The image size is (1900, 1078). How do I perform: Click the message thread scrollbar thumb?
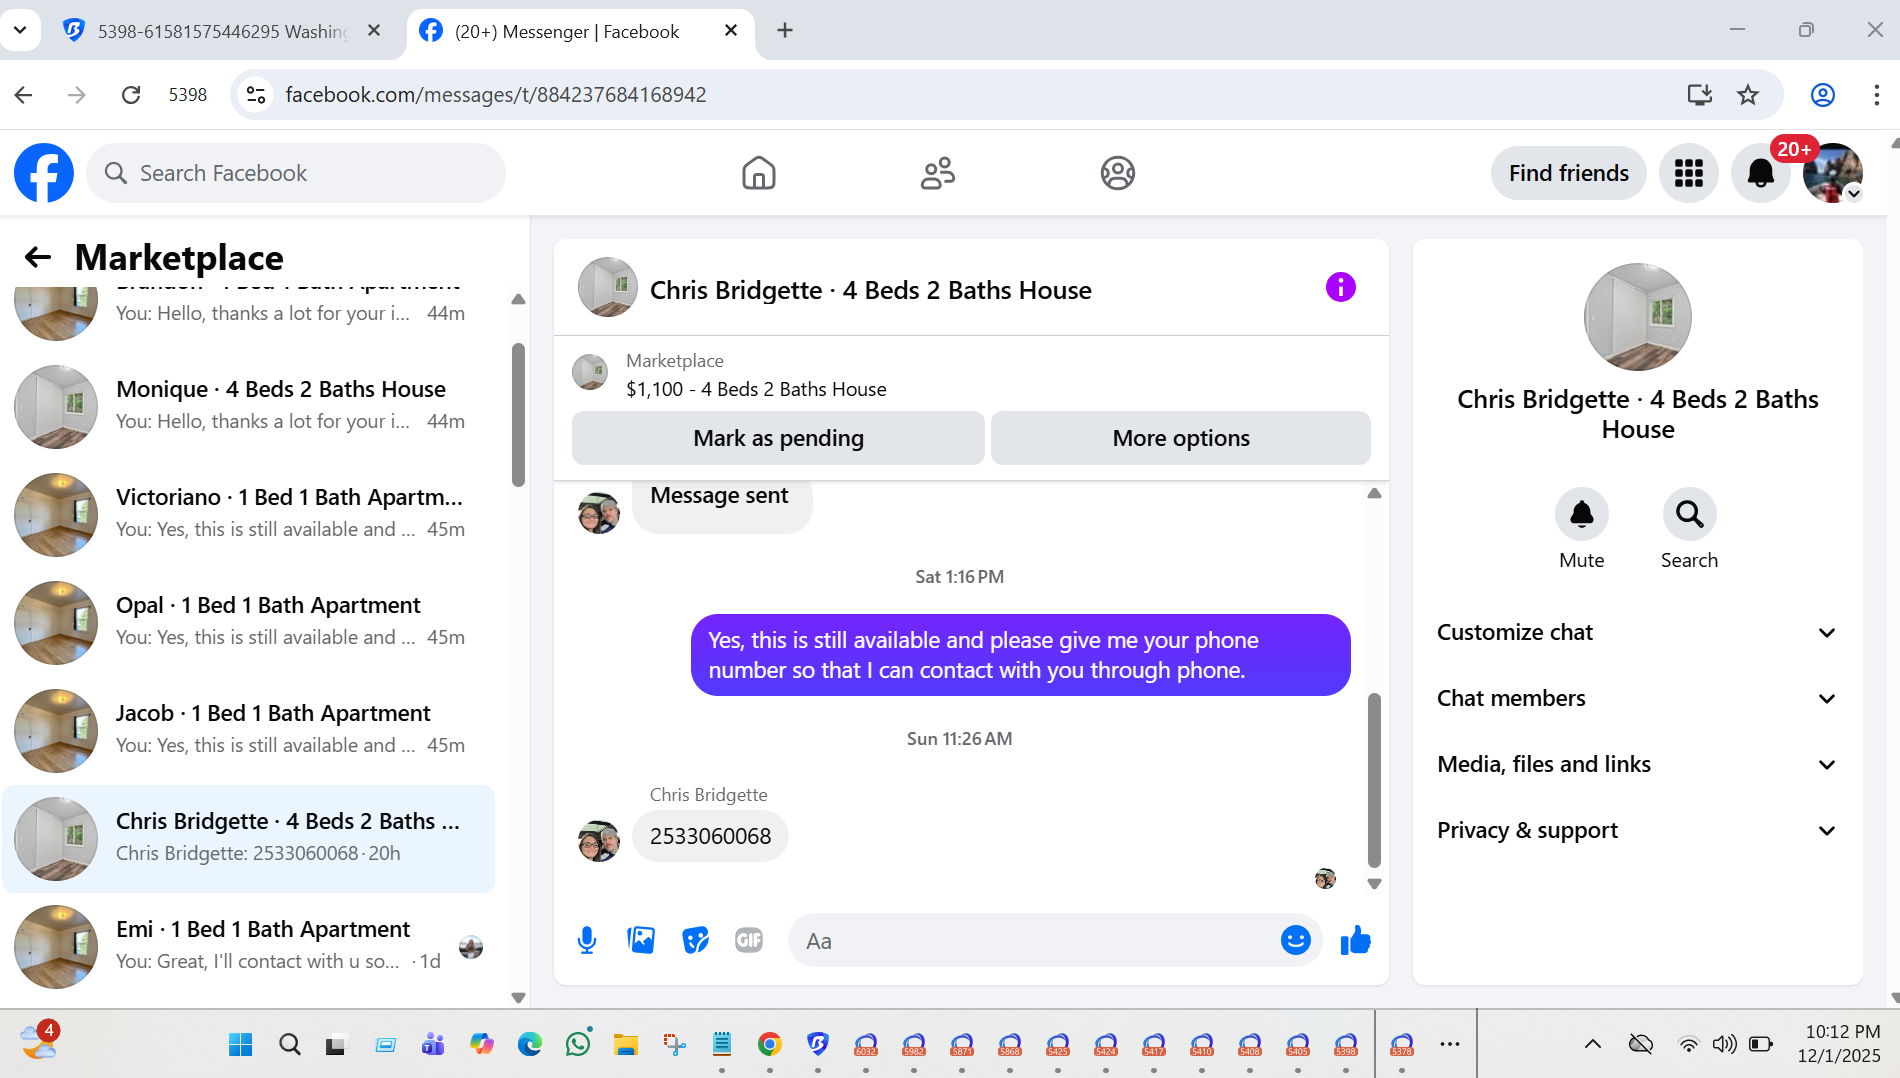point(1374,780)
